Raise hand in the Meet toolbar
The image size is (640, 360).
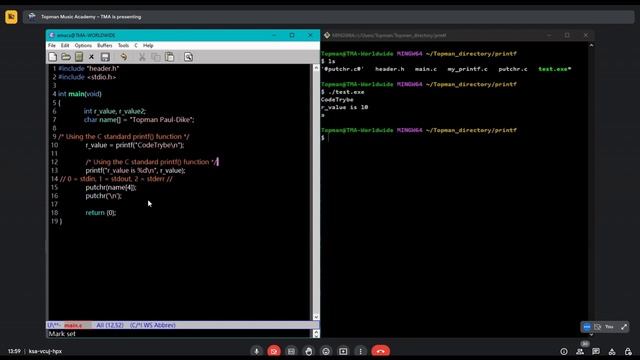(309, 351)
